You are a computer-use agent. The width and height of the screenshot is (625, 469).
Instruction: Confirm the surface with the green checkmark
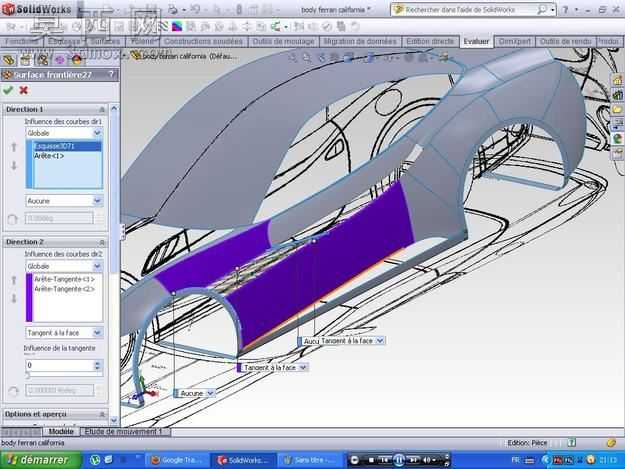tap(8, 90)
